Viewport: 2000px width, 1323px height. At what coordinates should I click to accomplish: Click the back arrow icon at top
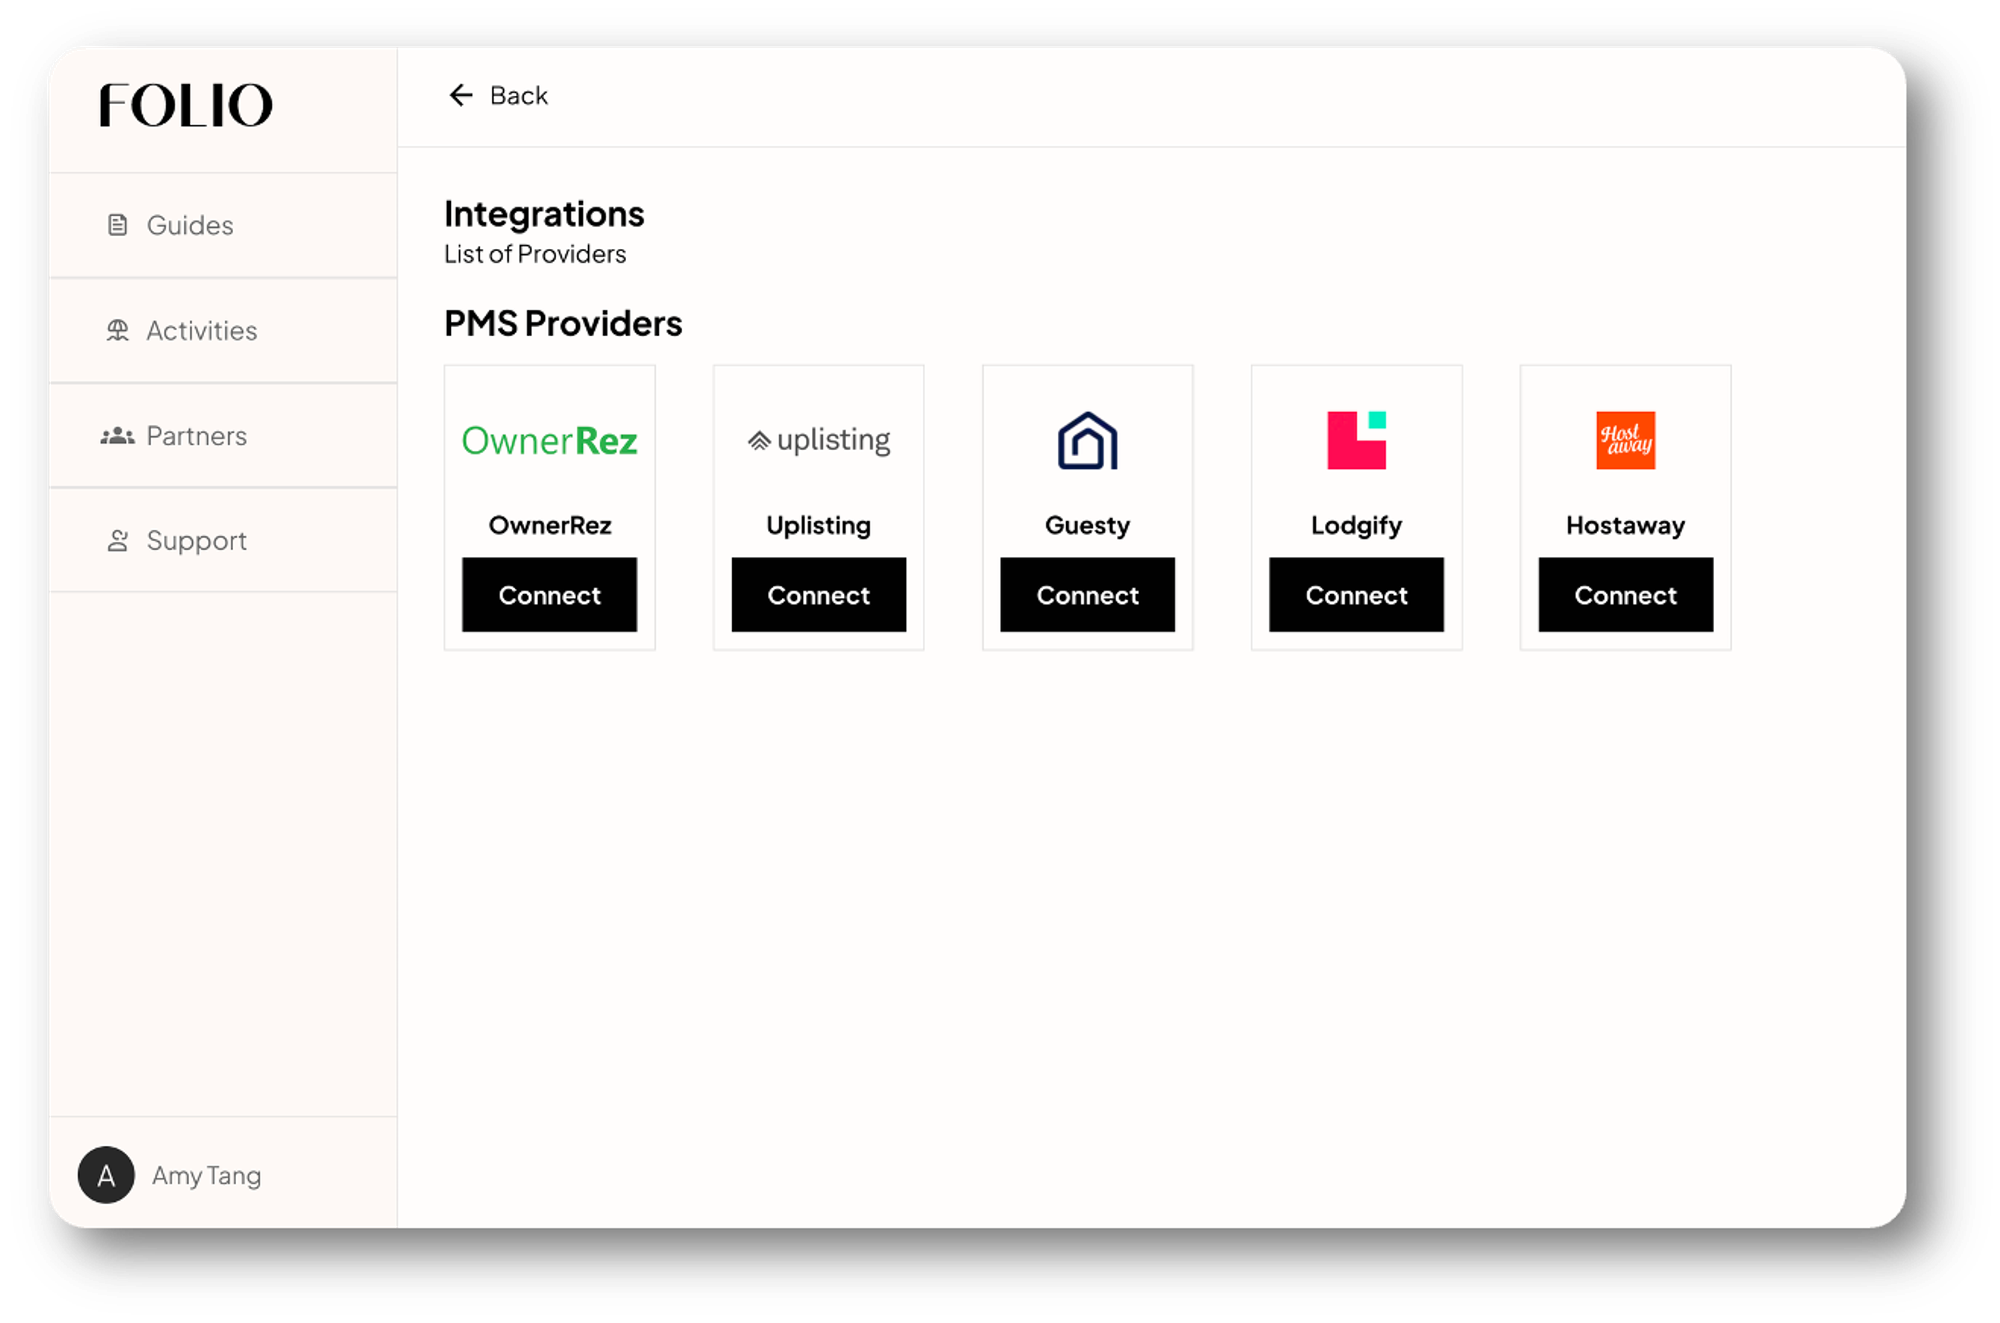point(459,94)
